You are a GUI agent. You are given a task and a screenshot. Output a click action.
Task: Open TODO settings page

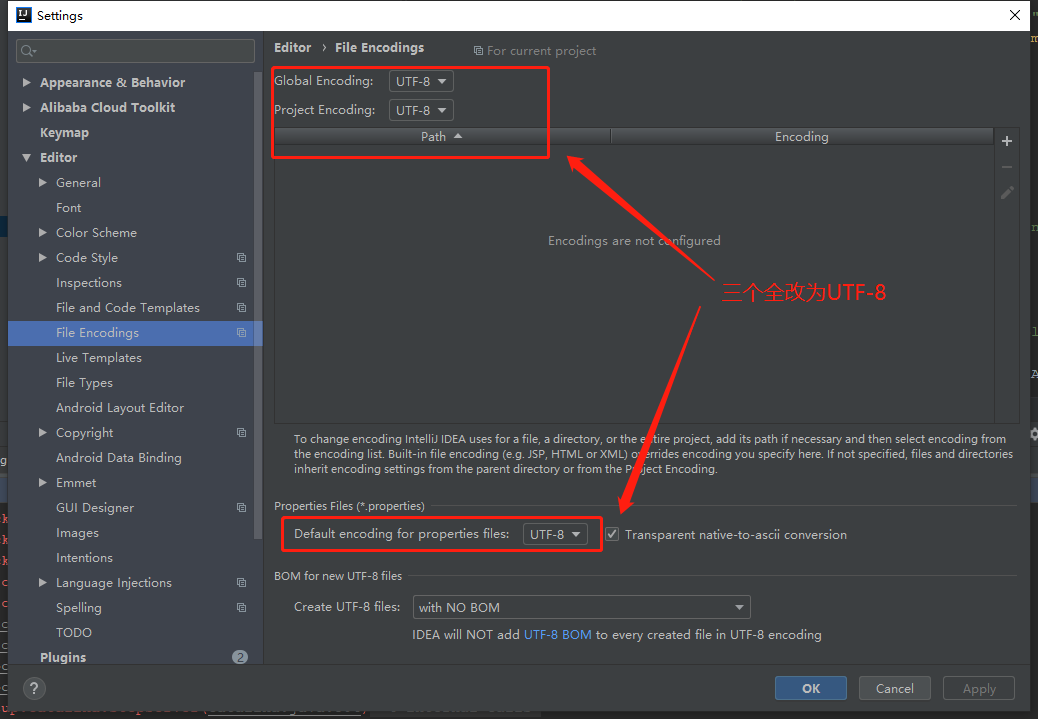[73, 633]
